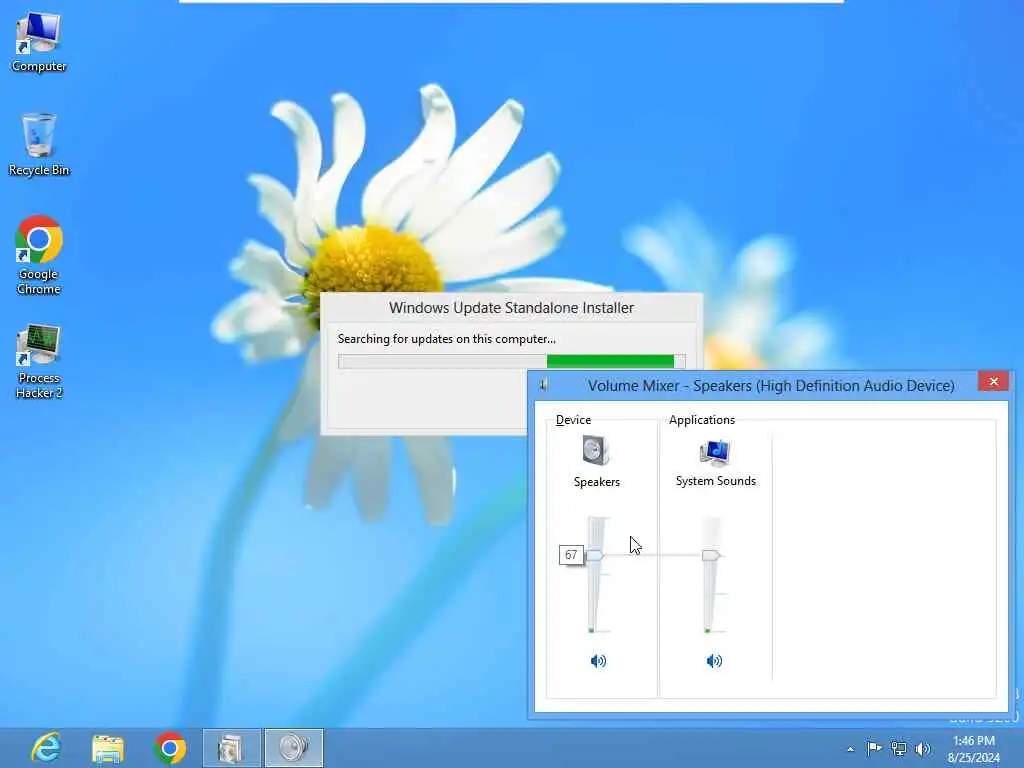The image size is (1024, 768).
Task: Mute the Speakers device
Action: coord(598,661)
